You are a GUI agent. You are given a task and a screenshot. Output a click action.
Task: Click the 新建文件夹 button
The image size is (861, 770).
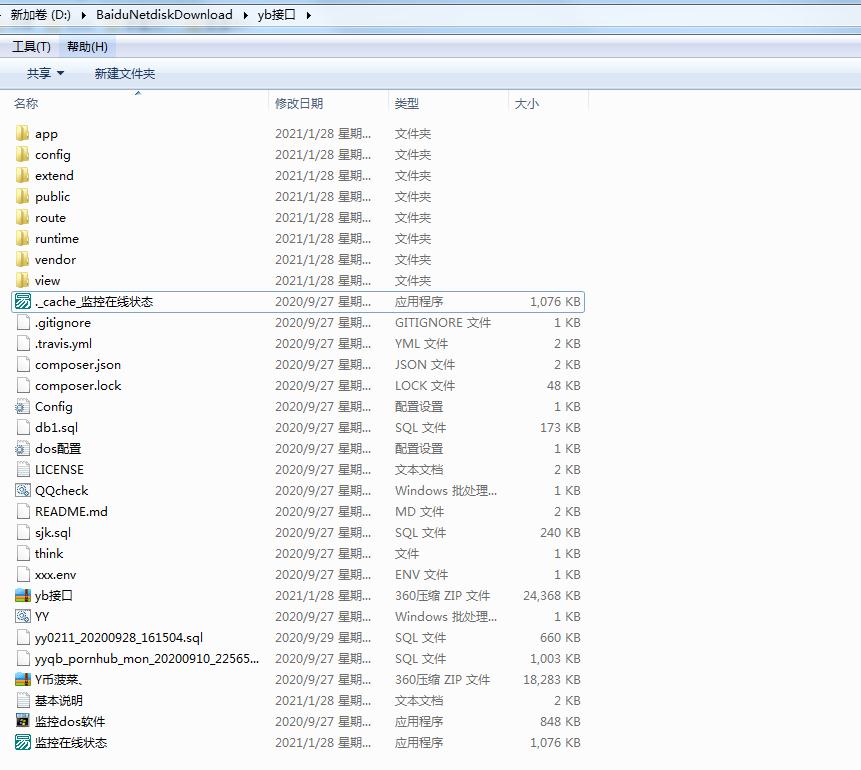(125, 74)
